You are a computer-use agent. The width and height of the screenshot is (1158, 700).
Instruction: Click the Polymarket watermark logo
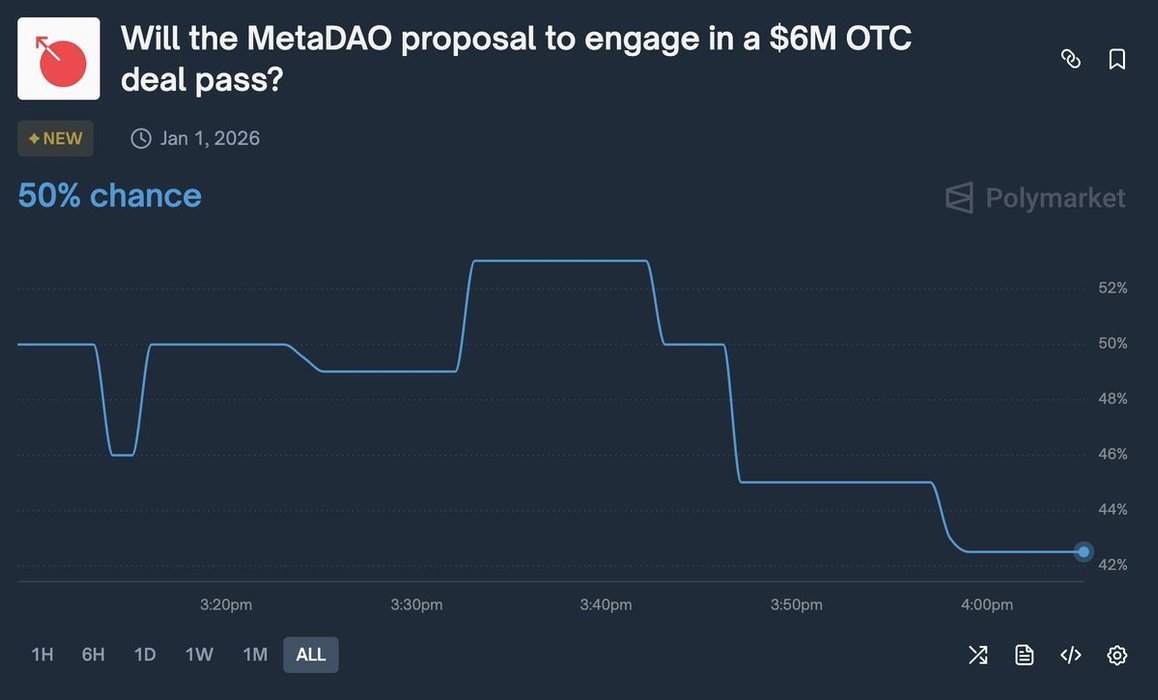1035,198
